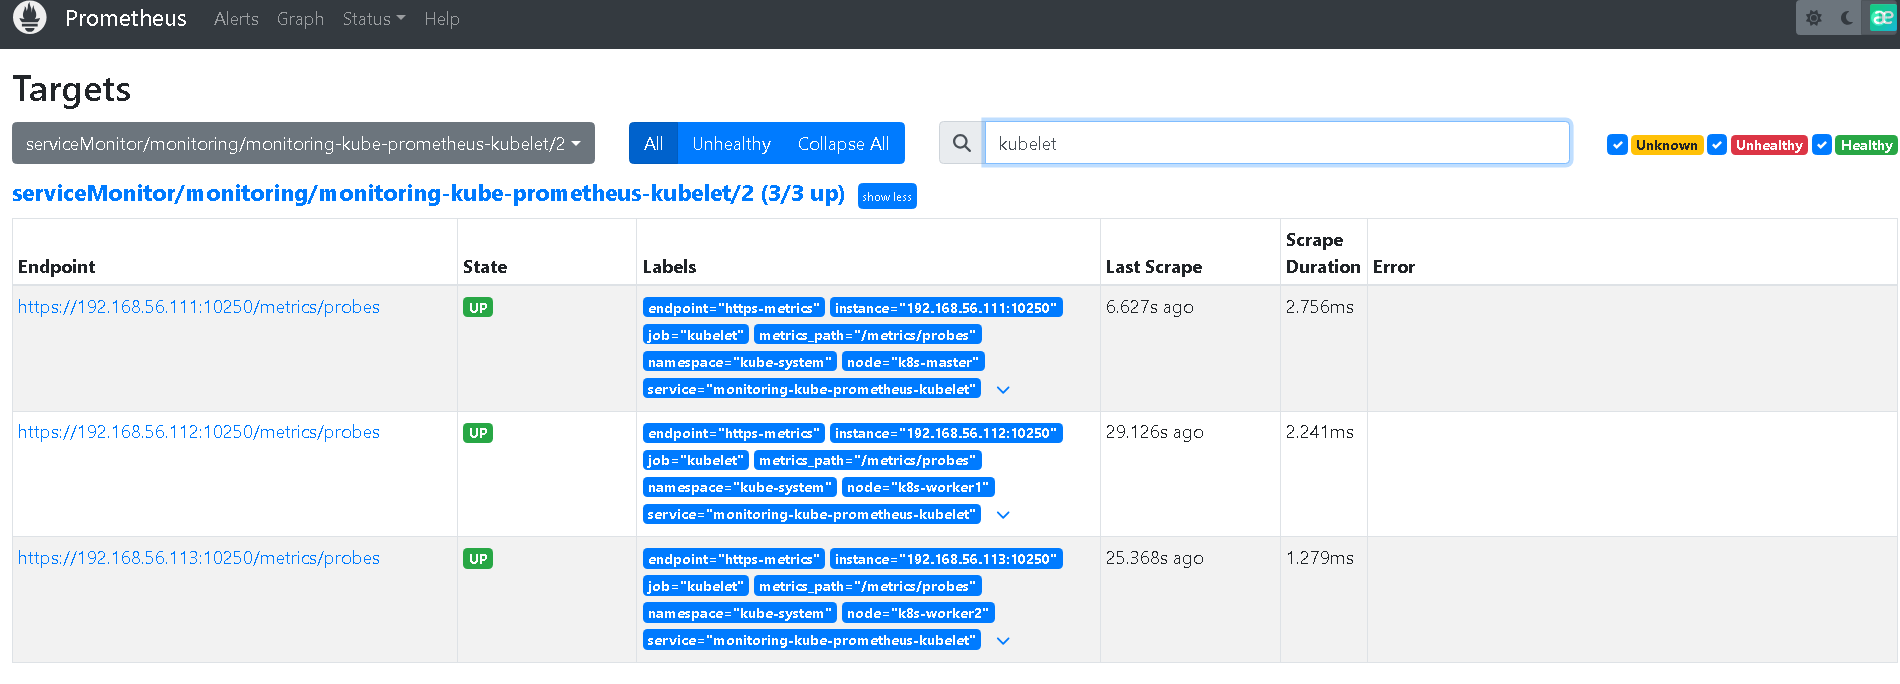The image size is (1900, 684).
Task: Open the Status dropdown menu
Action: tap(373, 19)
